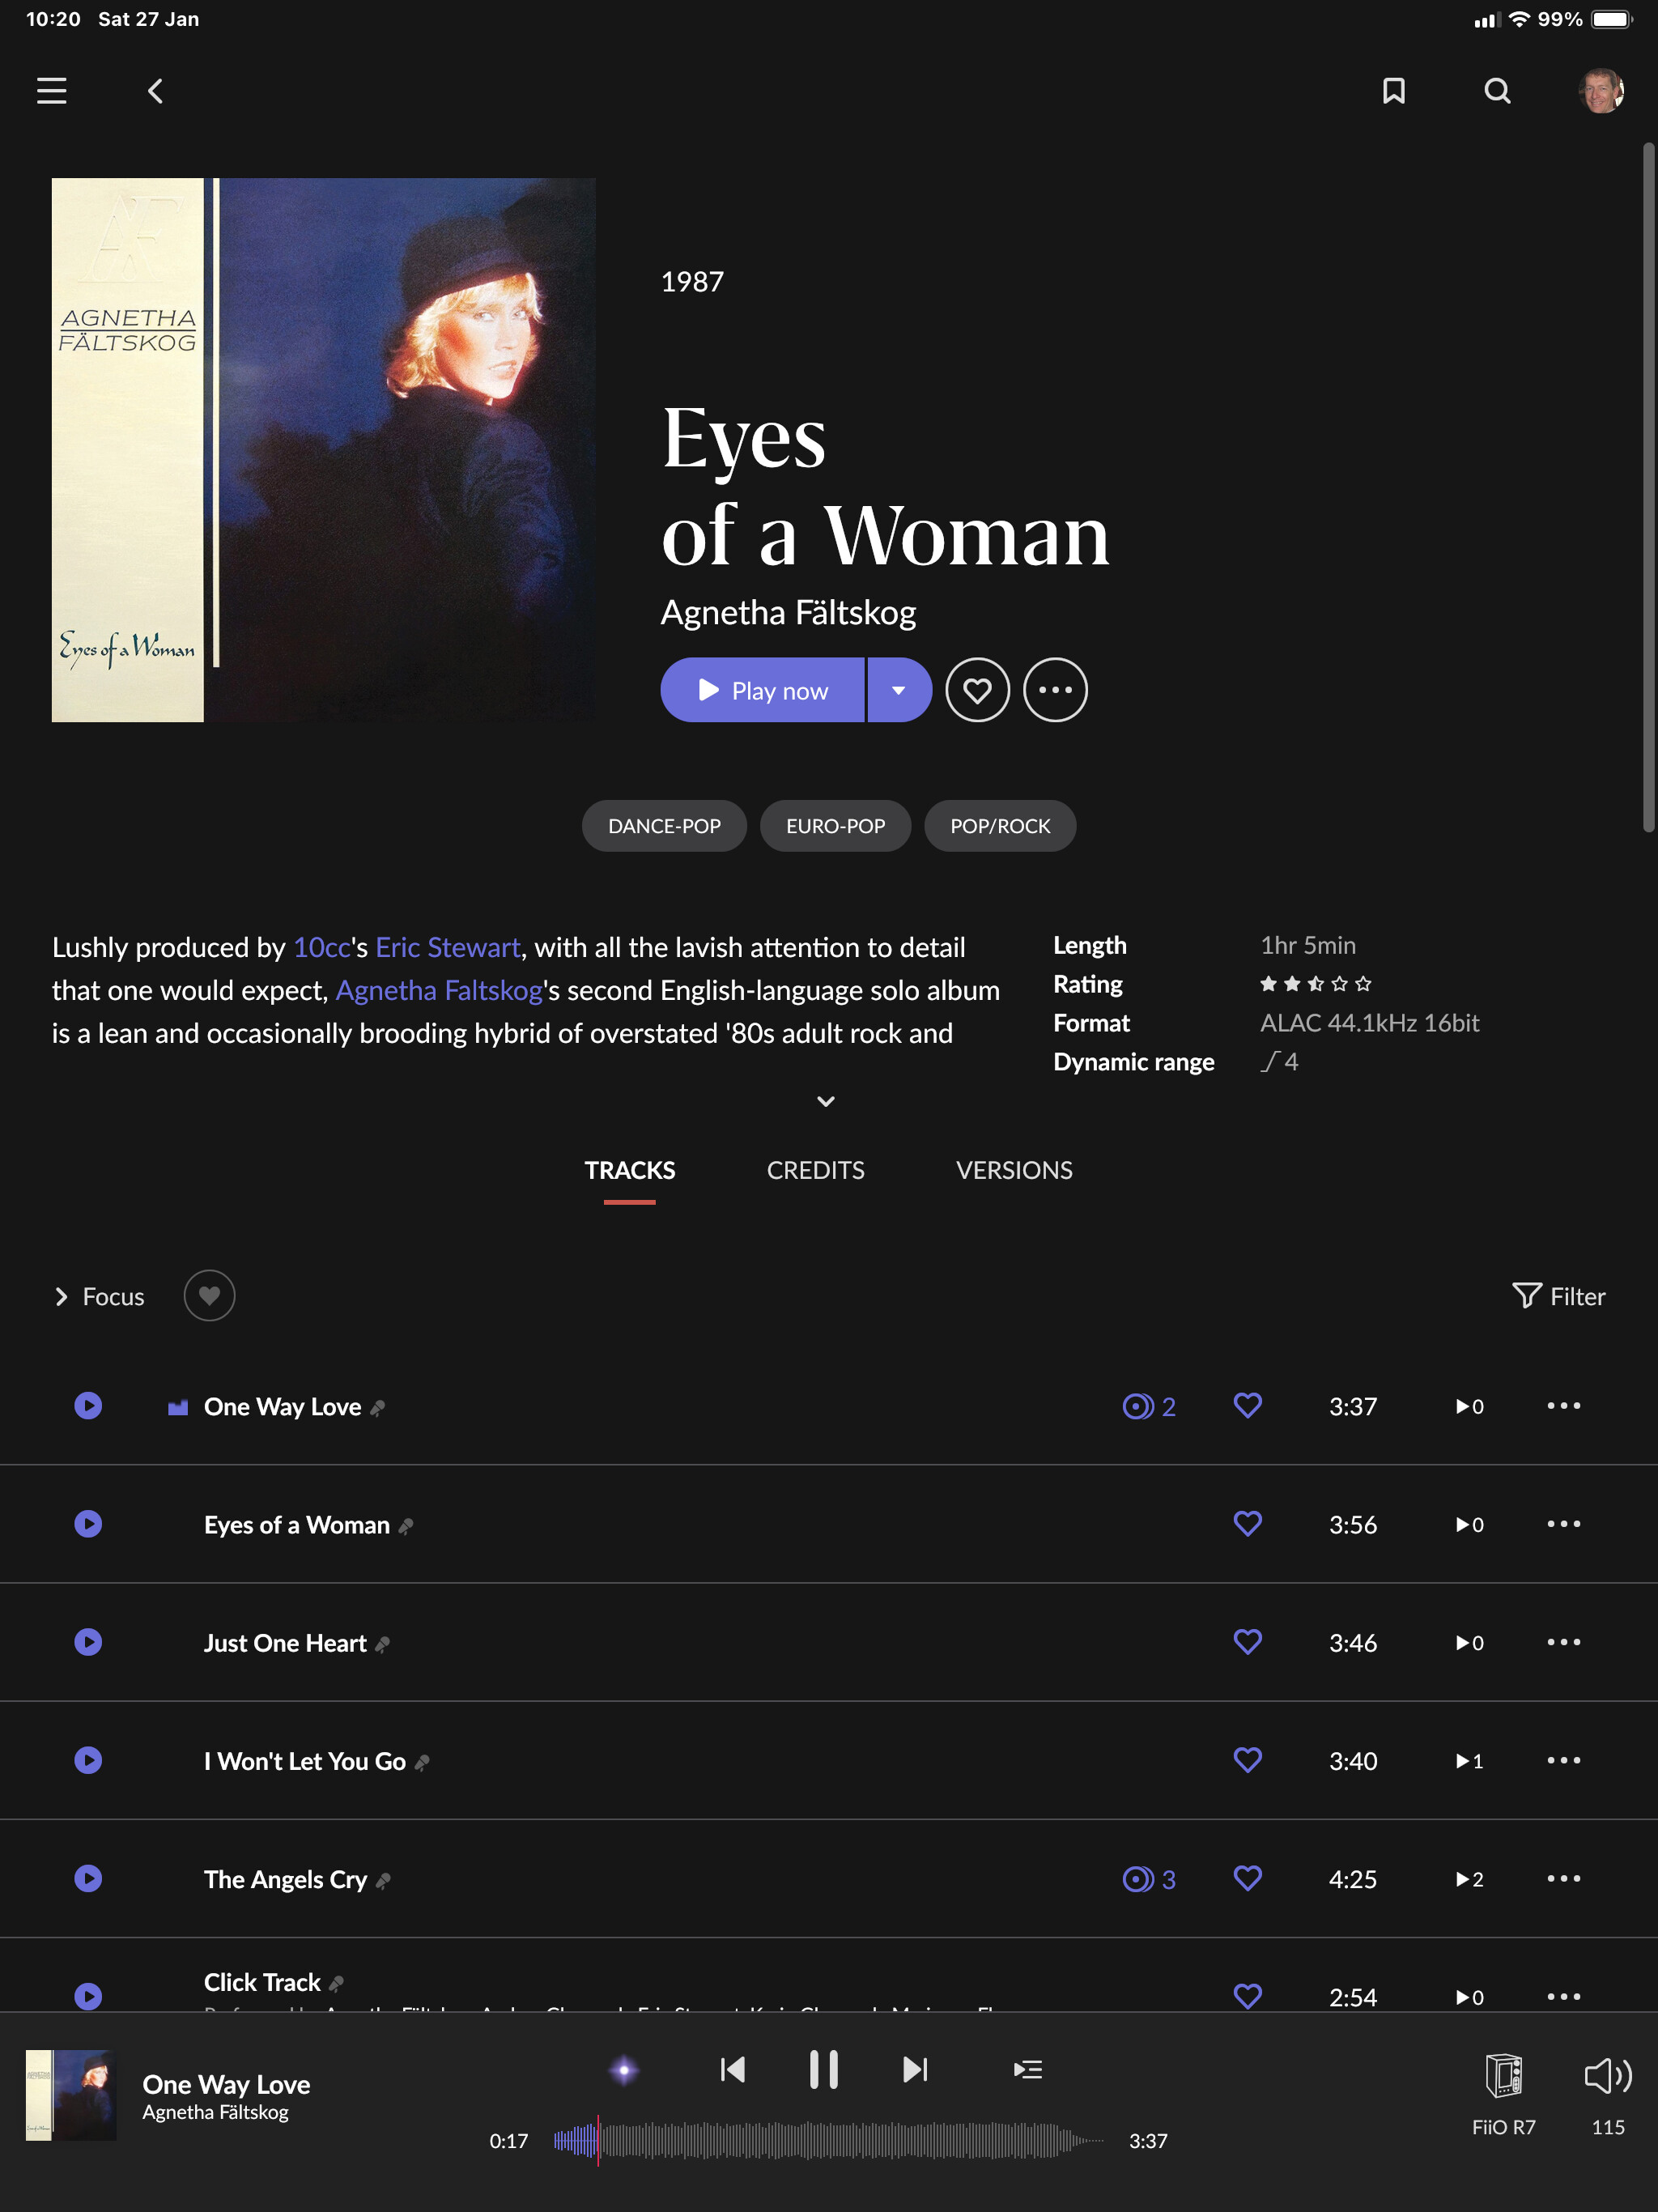The width and height of the screenshot is (1658, 2212).
Task: Open more options for Just One Heart
Action: [1563, 1642]
